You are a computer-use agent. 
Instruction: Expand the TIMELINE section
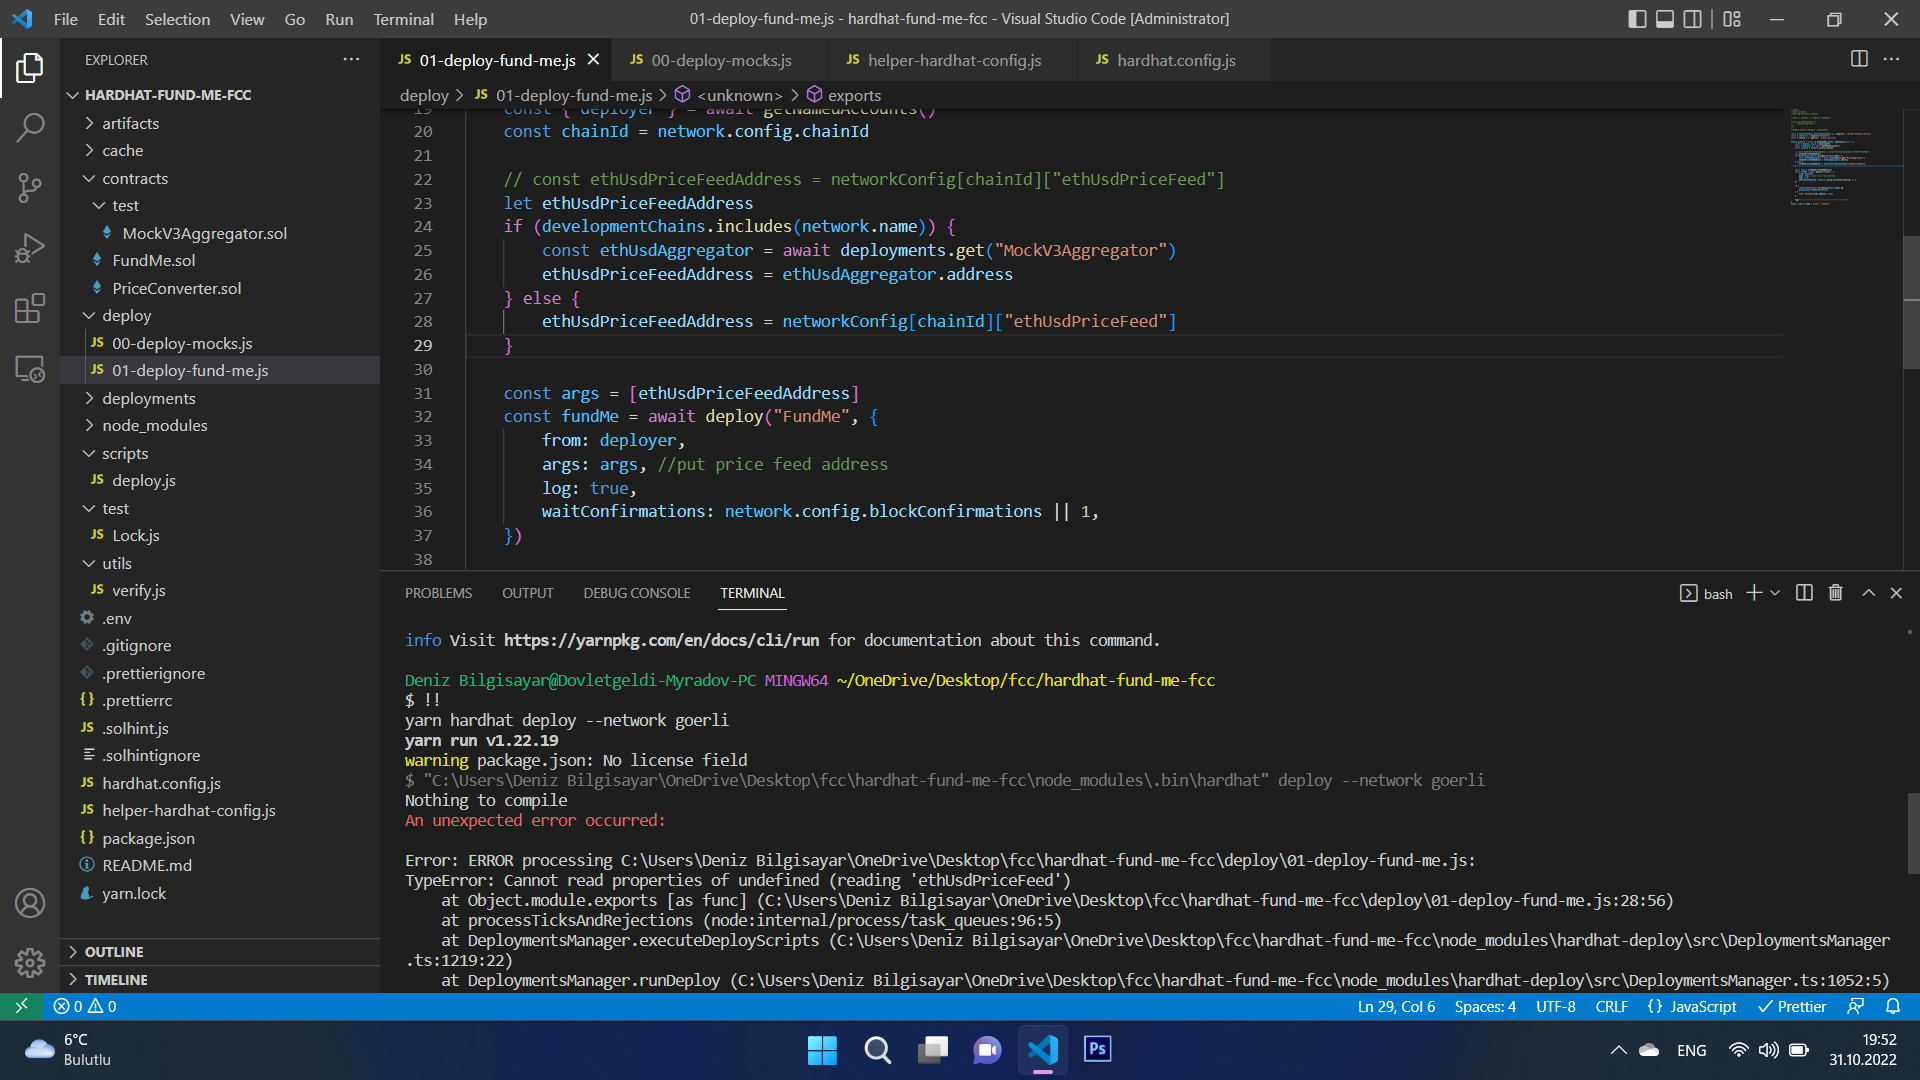click(x=116, y=980)
